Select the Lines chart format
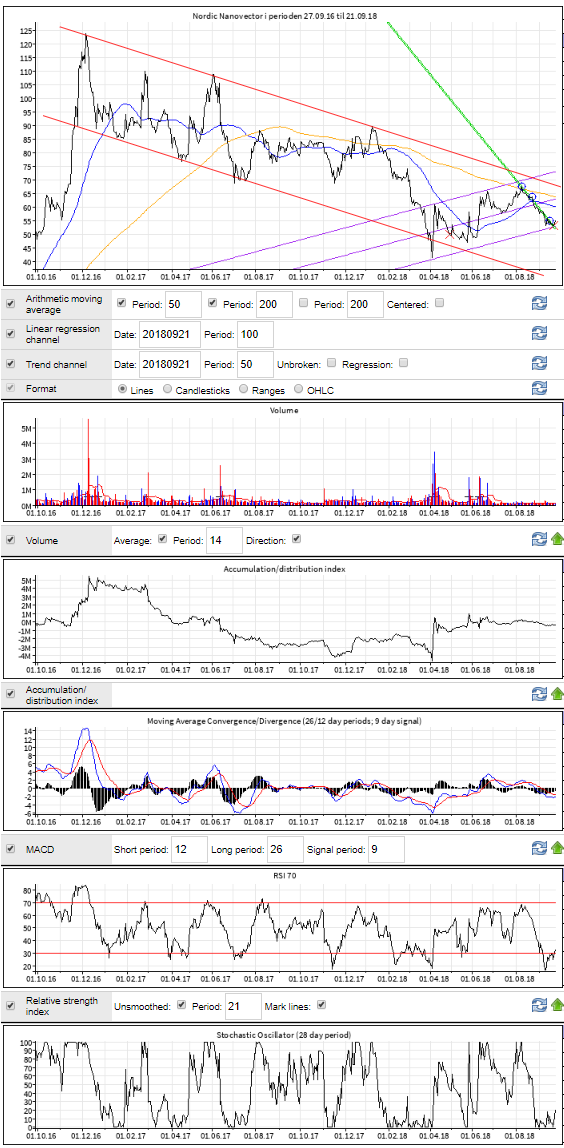 click(x=122, y=390)
